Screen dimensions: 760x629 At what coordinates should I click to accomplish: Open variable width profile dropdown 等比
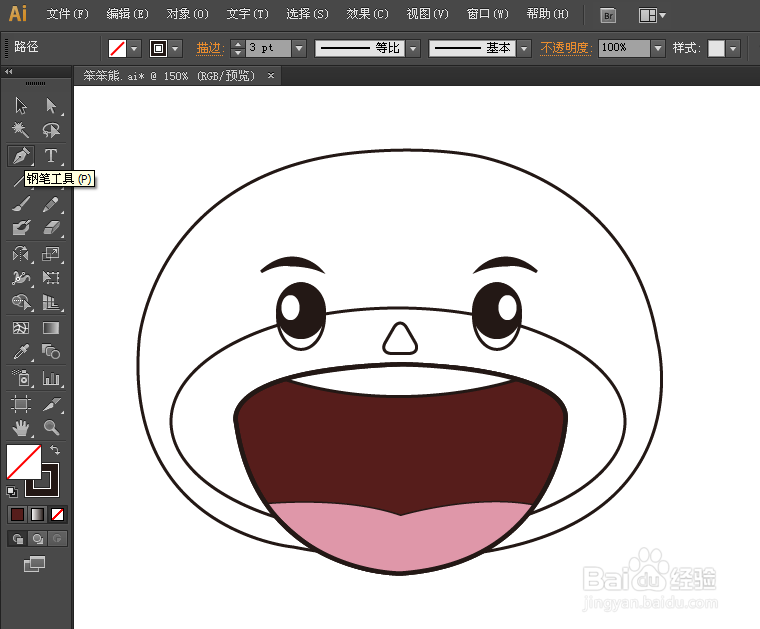pyautogui.click(x=413, y=48)
